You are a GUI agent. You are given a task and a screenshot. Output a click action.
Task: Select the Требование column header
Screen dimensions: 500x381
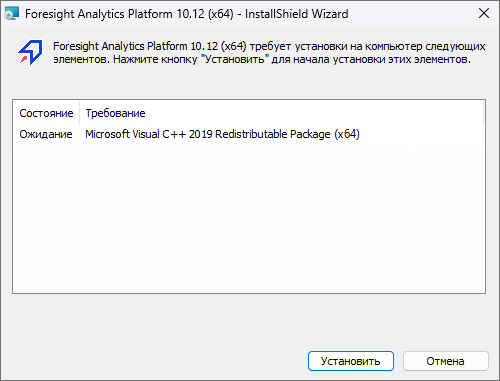point(281,113)
